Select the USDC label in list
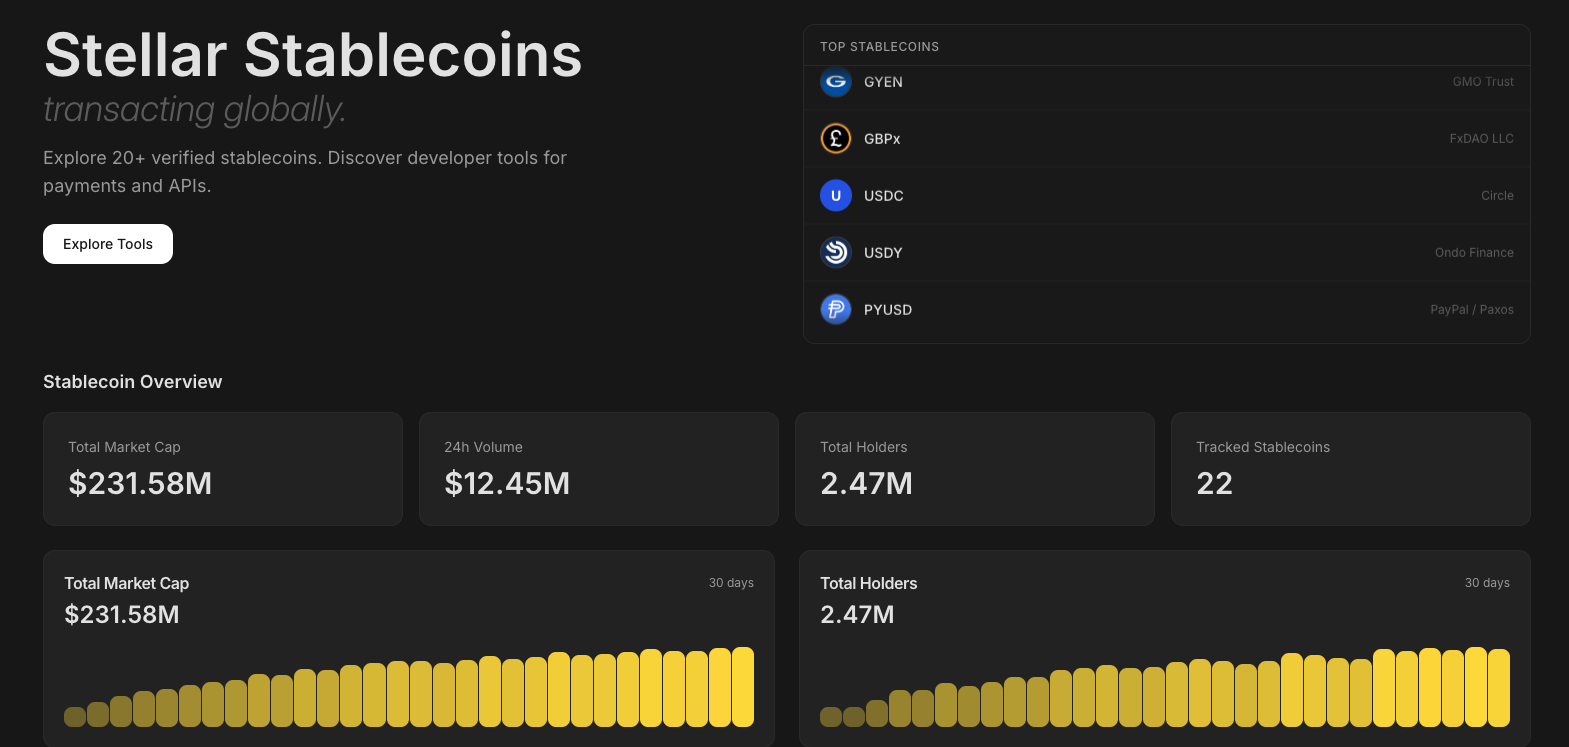The image size is (1569, 747). click(883, 196)
